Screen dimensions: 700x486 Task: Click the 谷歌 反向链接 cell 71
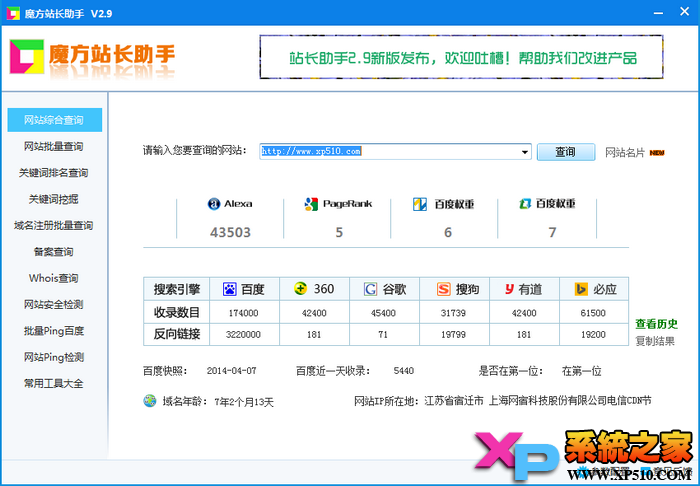click(x=383, y=334)
